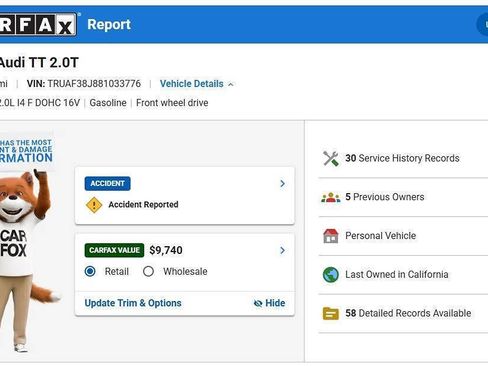Viewport: 488px width, 366px height.
Task: Click the Audi TT 2.0T title
Action: [39, 63]
